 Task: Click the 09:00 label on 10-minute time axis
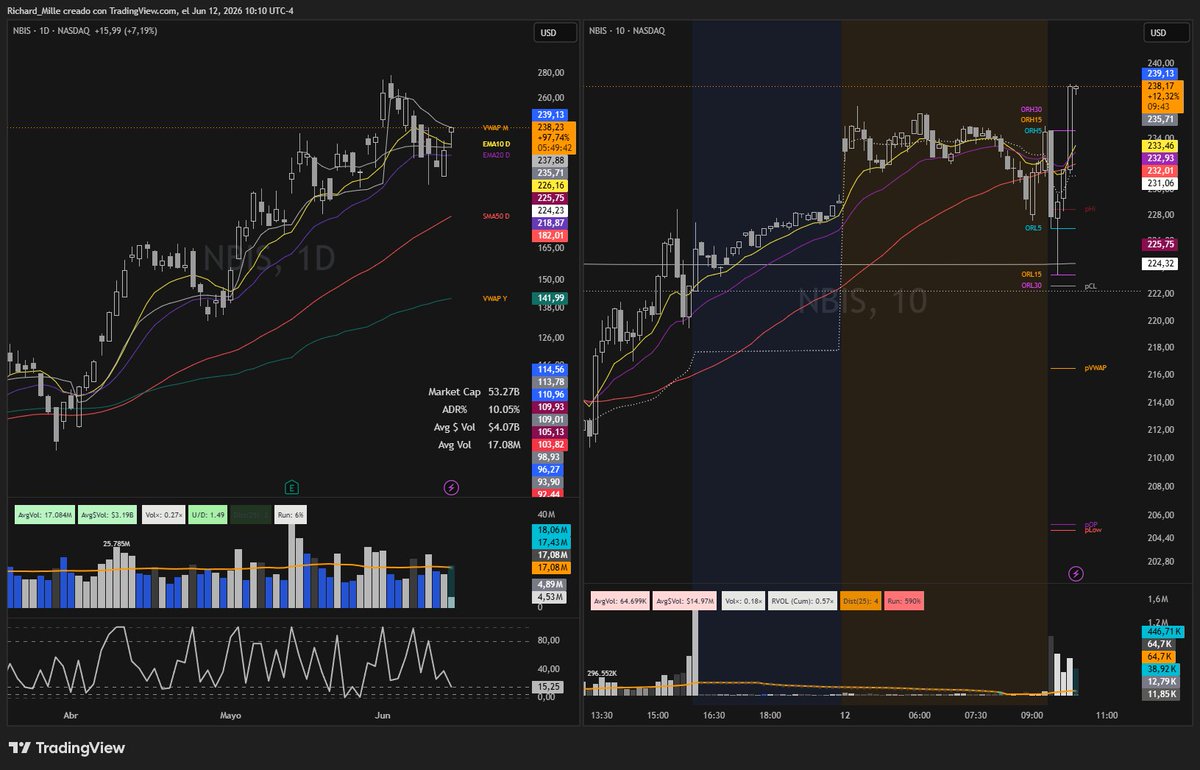1033,715
